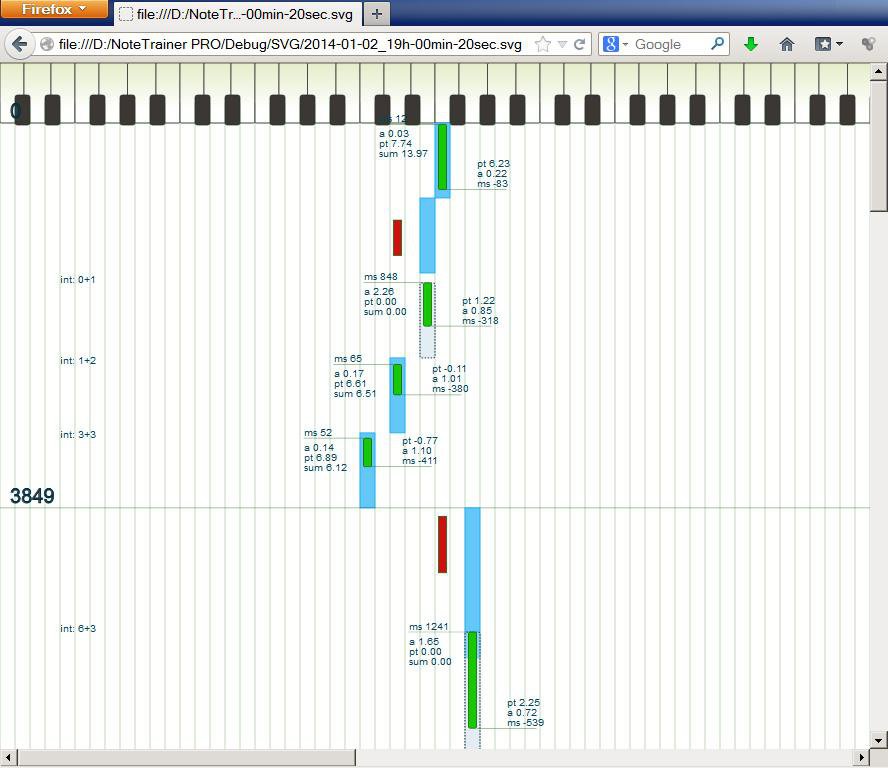This screenshot has height=768, width=888.
Task: Click the 'int: 3+3' label
Action: click(x=78, y=435)
